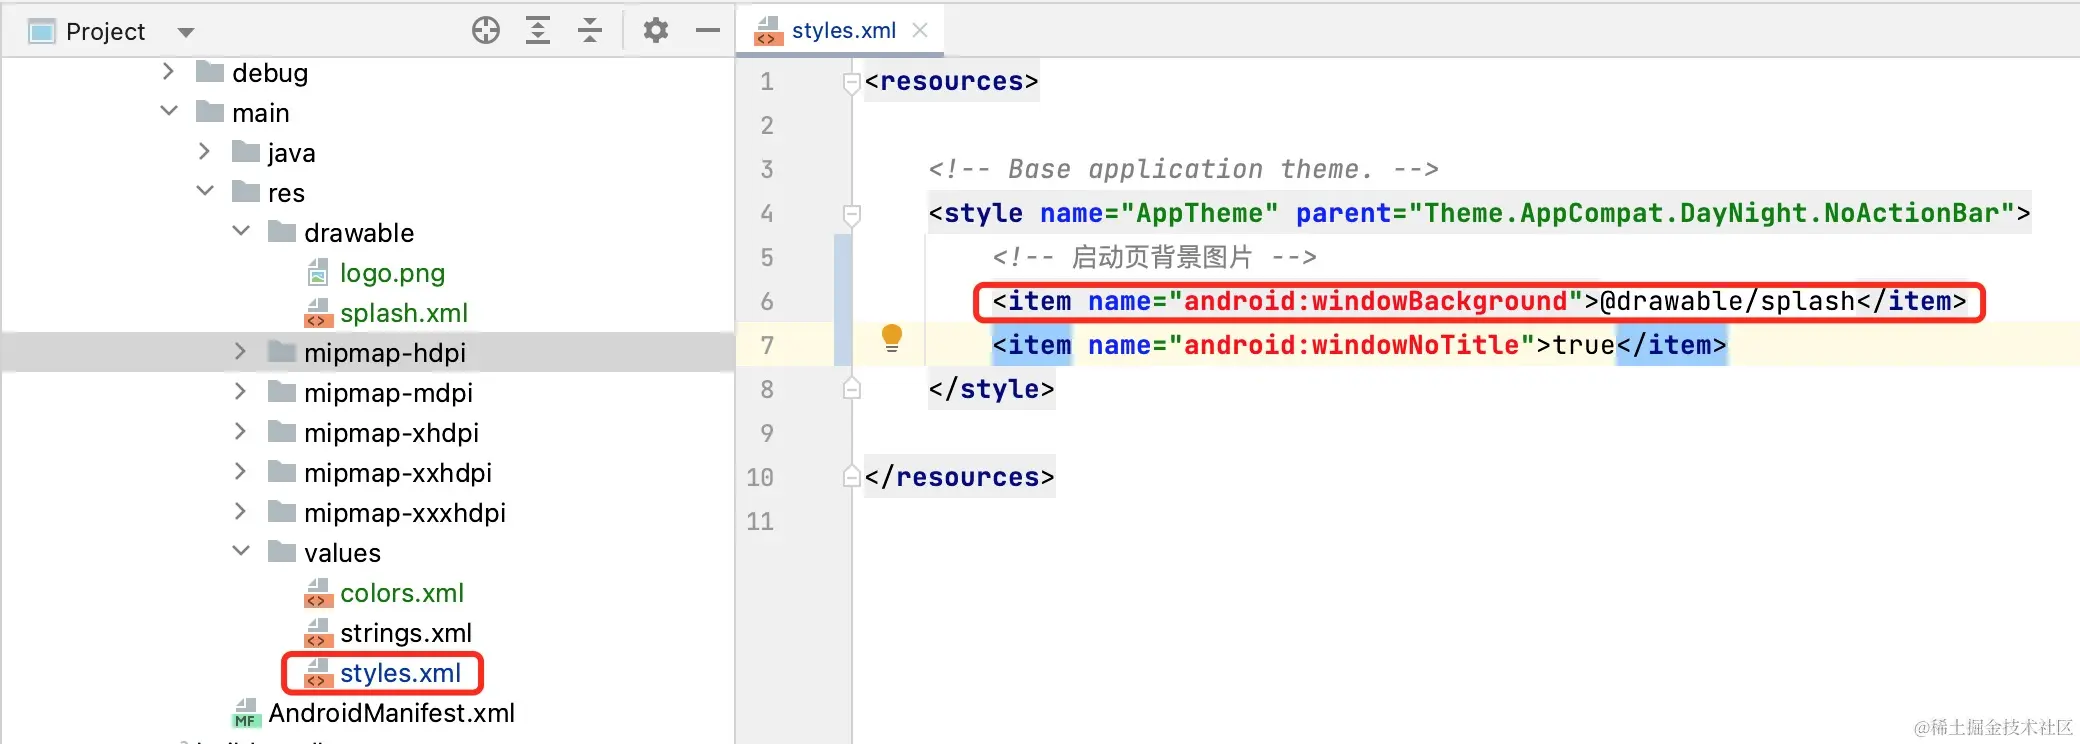This screenshot has height=744, width=2080.
Task: Open Project panel settings gear
Action: tap(656, 31)
